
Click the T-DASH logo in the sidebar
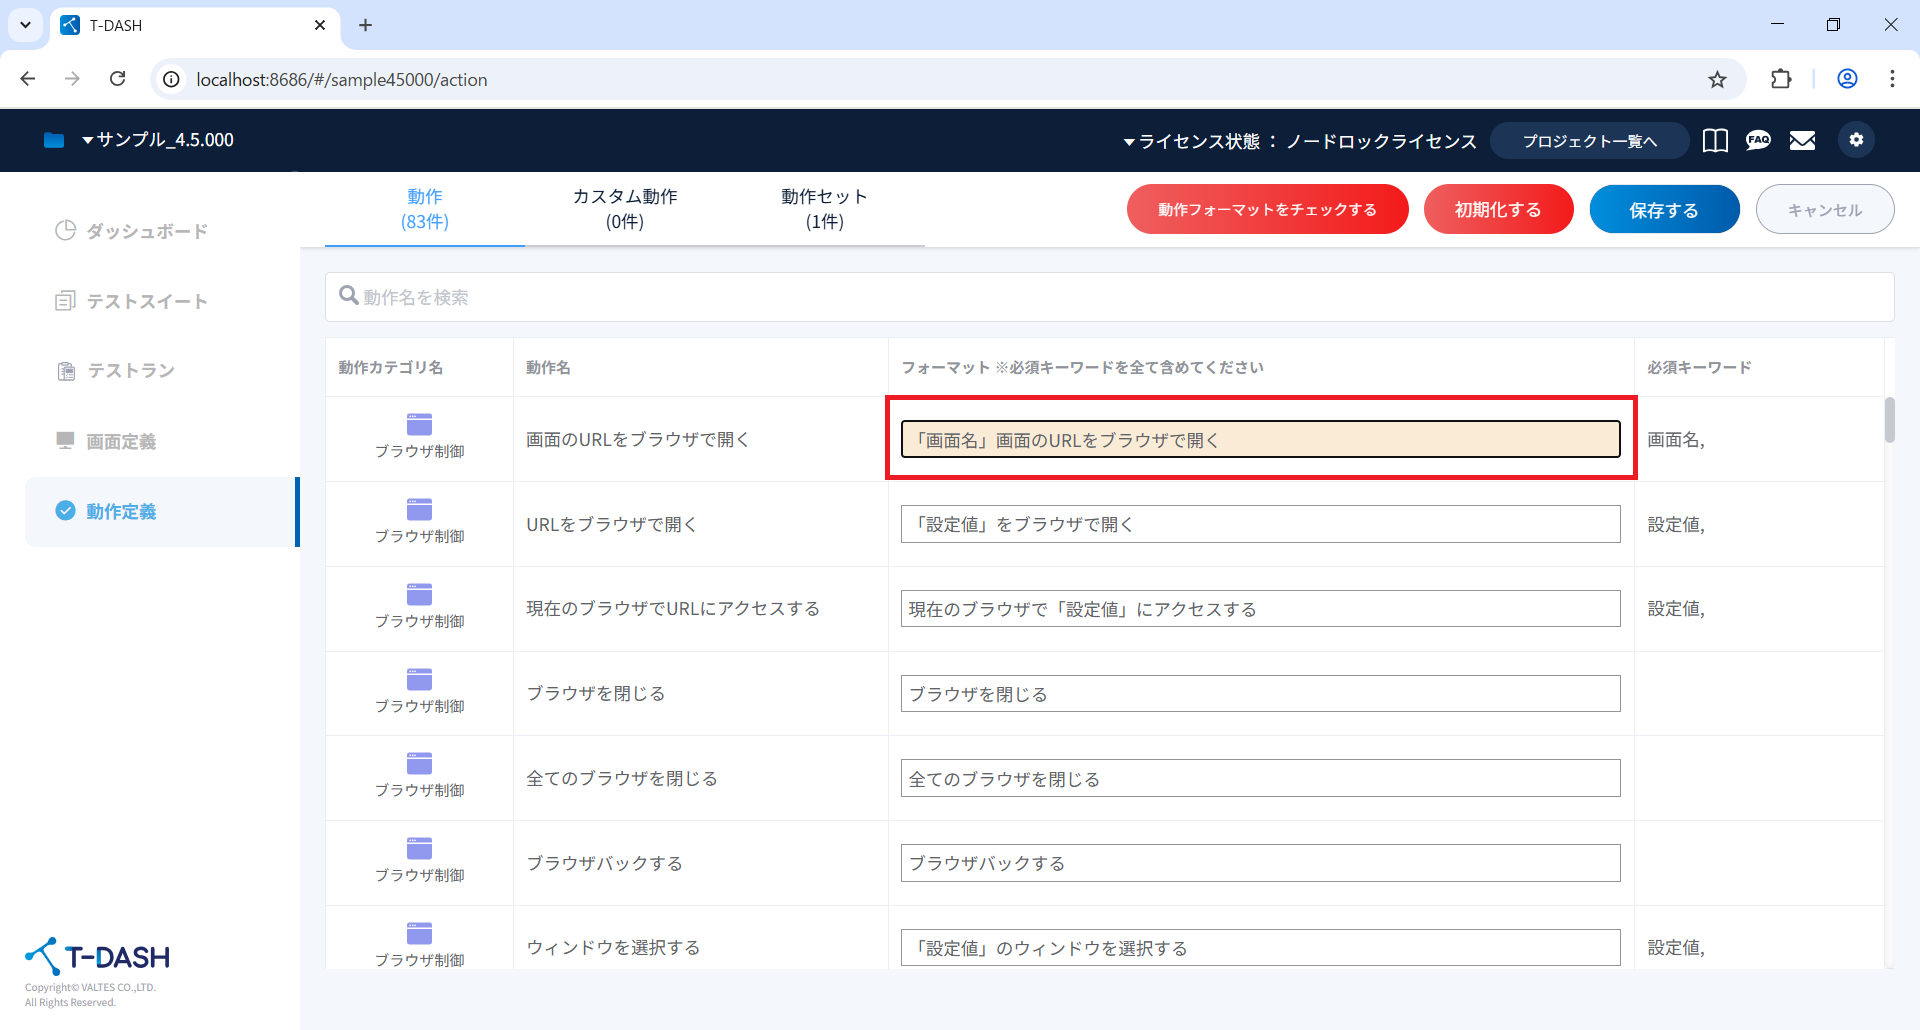pos(98,957)
